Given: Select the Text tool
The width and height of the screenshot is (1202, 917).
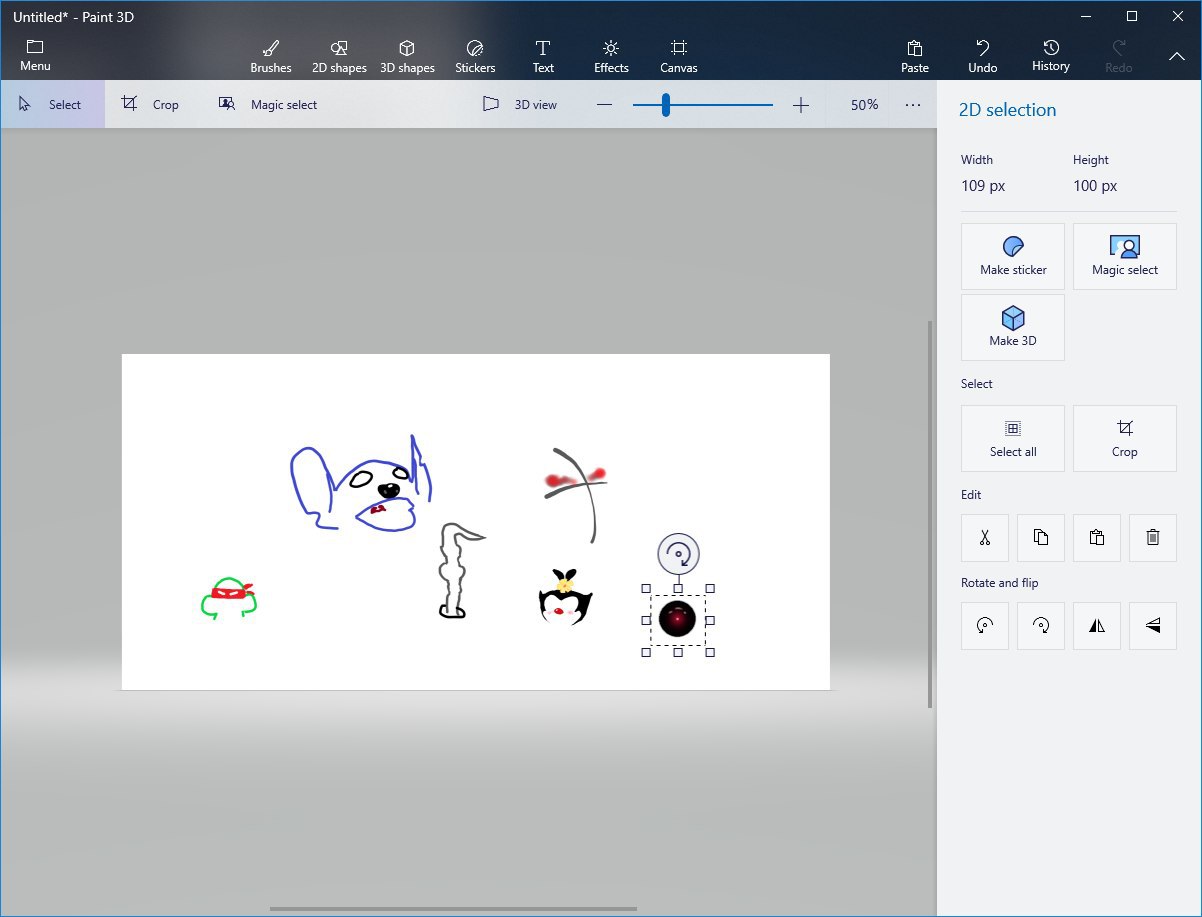Looking at the screenshot, I should (x=543, y=57).
